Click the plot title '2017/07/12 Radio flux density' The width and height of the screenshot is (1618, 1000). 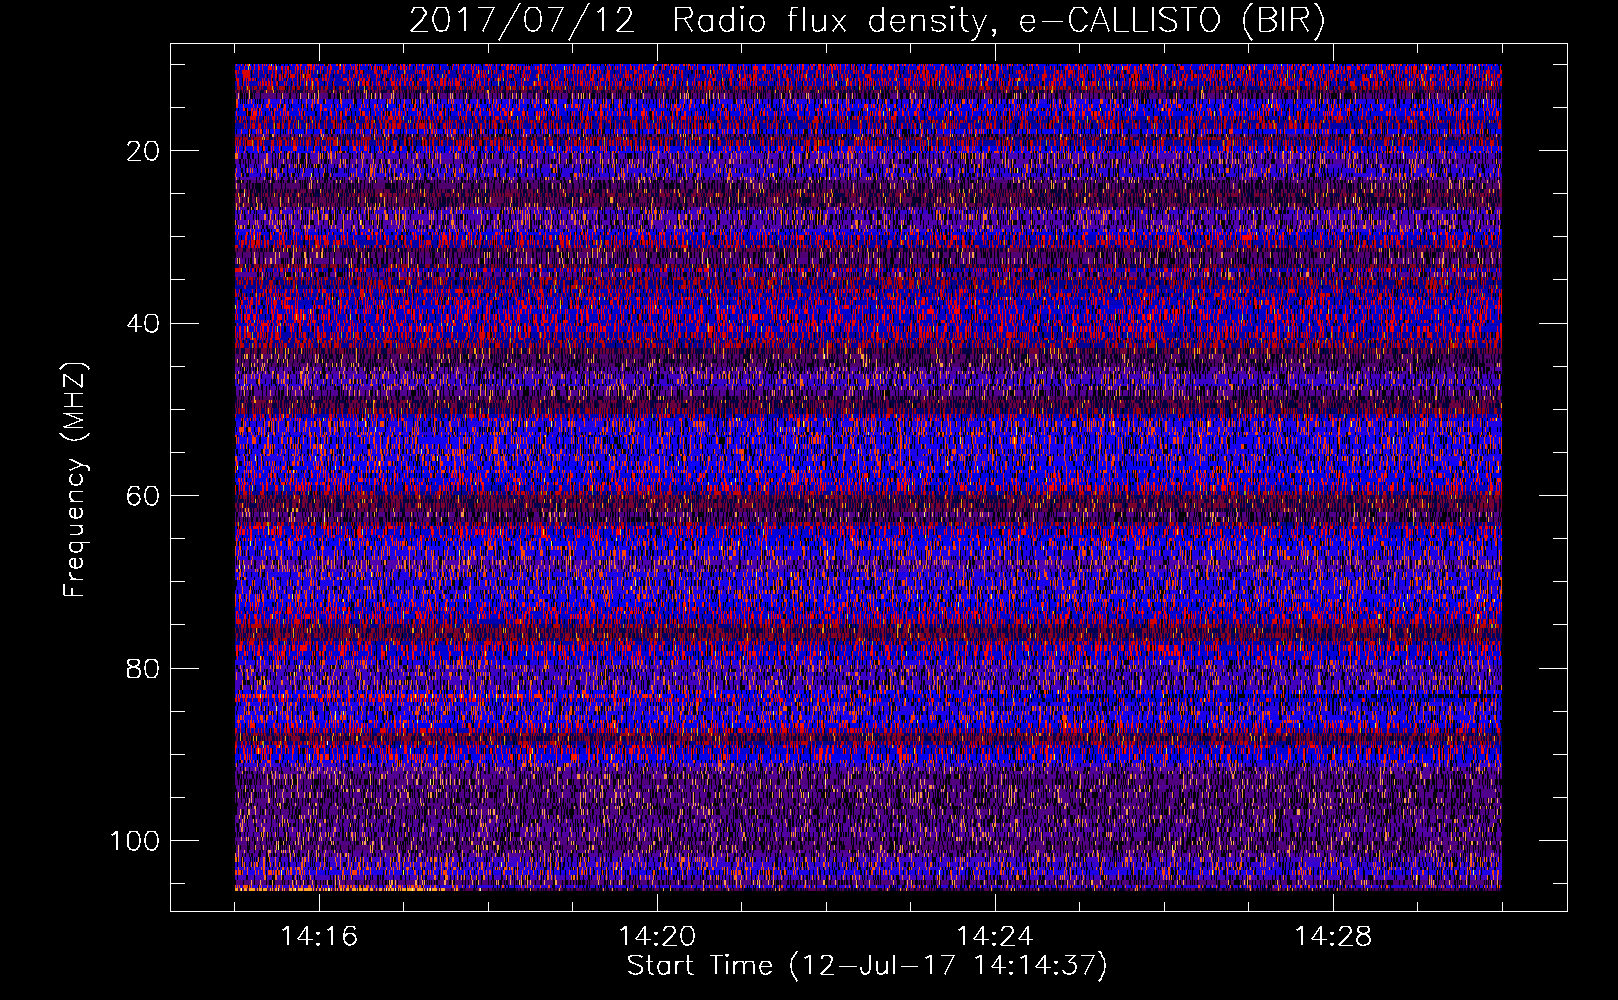point(868,21)
